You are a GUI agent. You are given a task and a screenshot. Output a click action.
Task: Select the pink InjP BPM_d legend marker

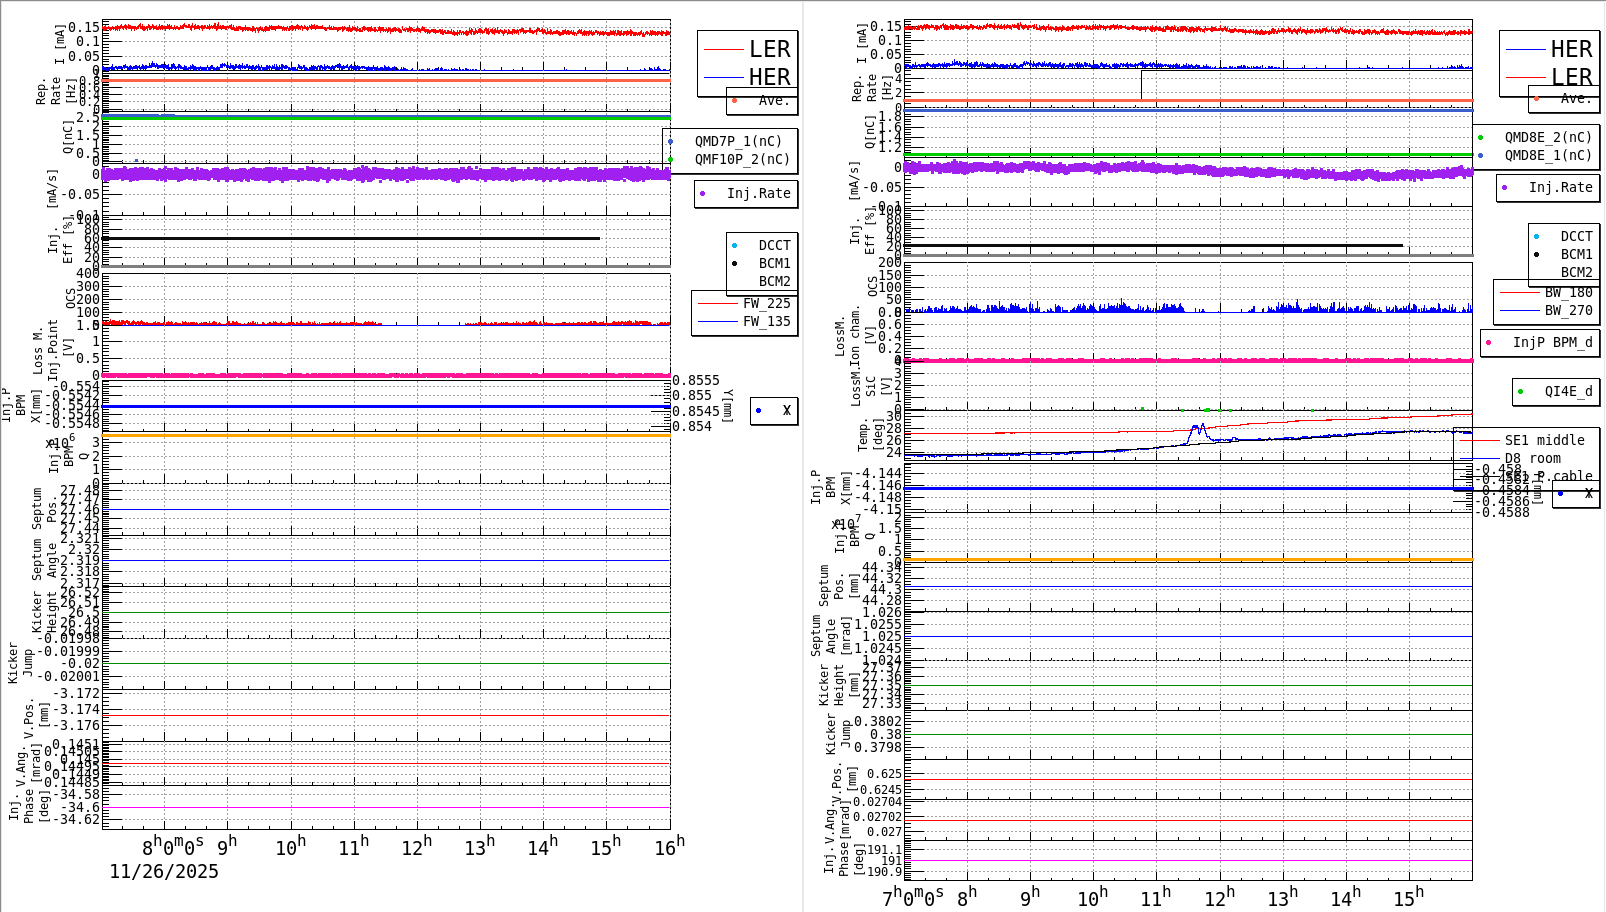click(x=1489, y=342)
